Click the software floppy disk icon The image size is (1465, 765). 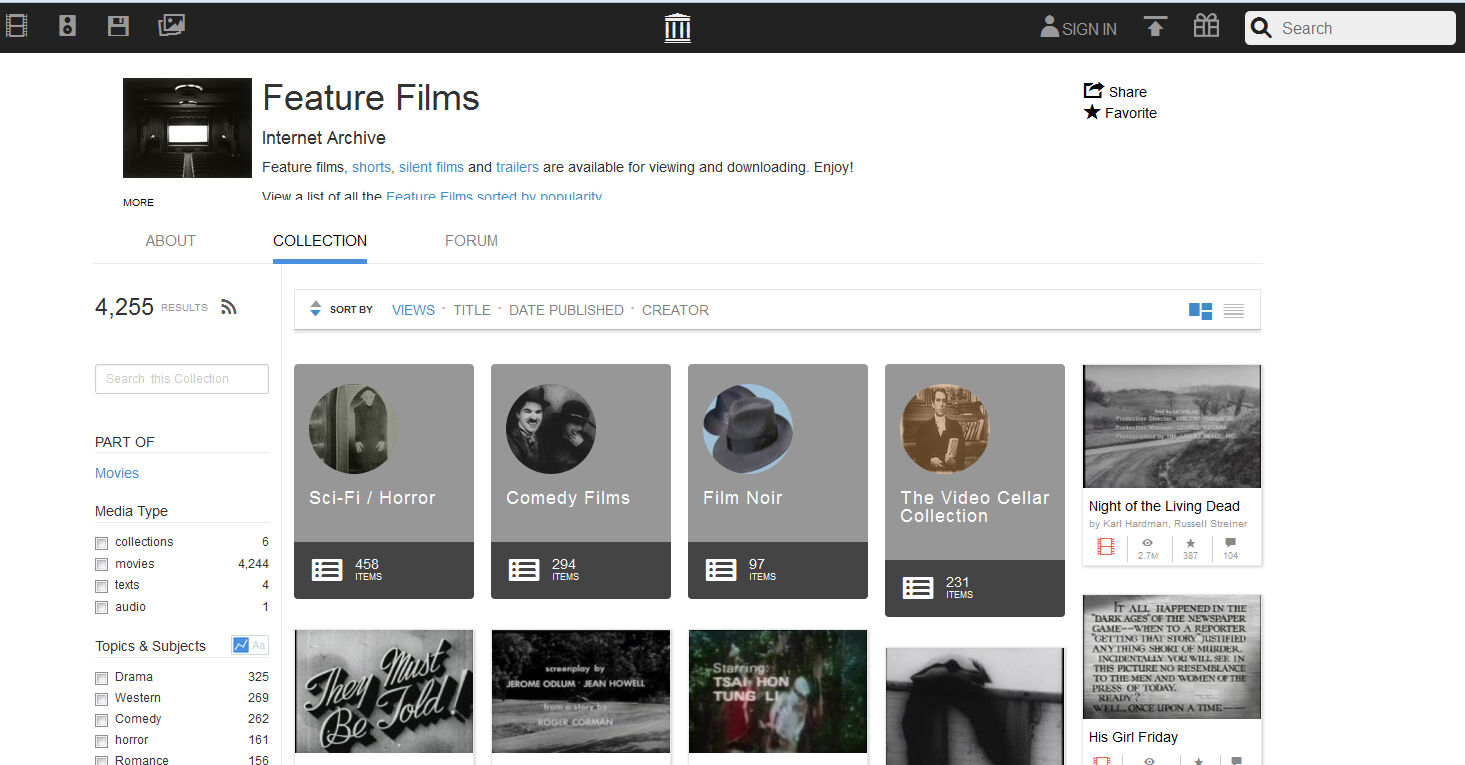118,26
